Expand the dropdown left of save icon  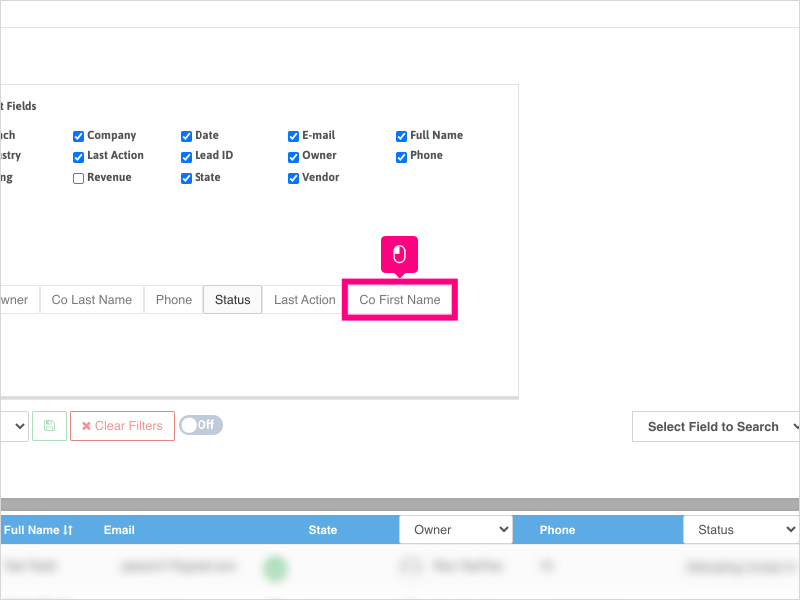(14, 426)
